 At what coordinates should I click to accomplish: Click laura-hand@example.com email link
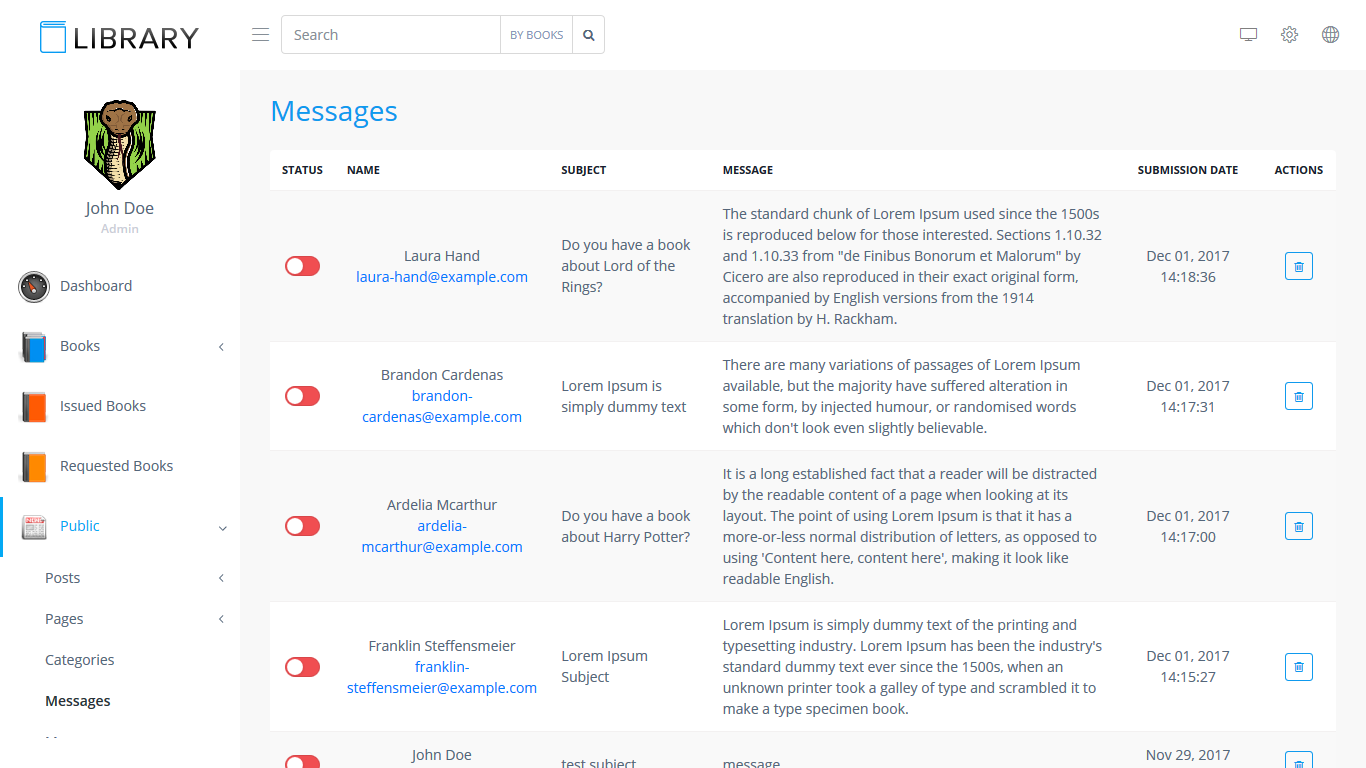click(x=442, y=277)
